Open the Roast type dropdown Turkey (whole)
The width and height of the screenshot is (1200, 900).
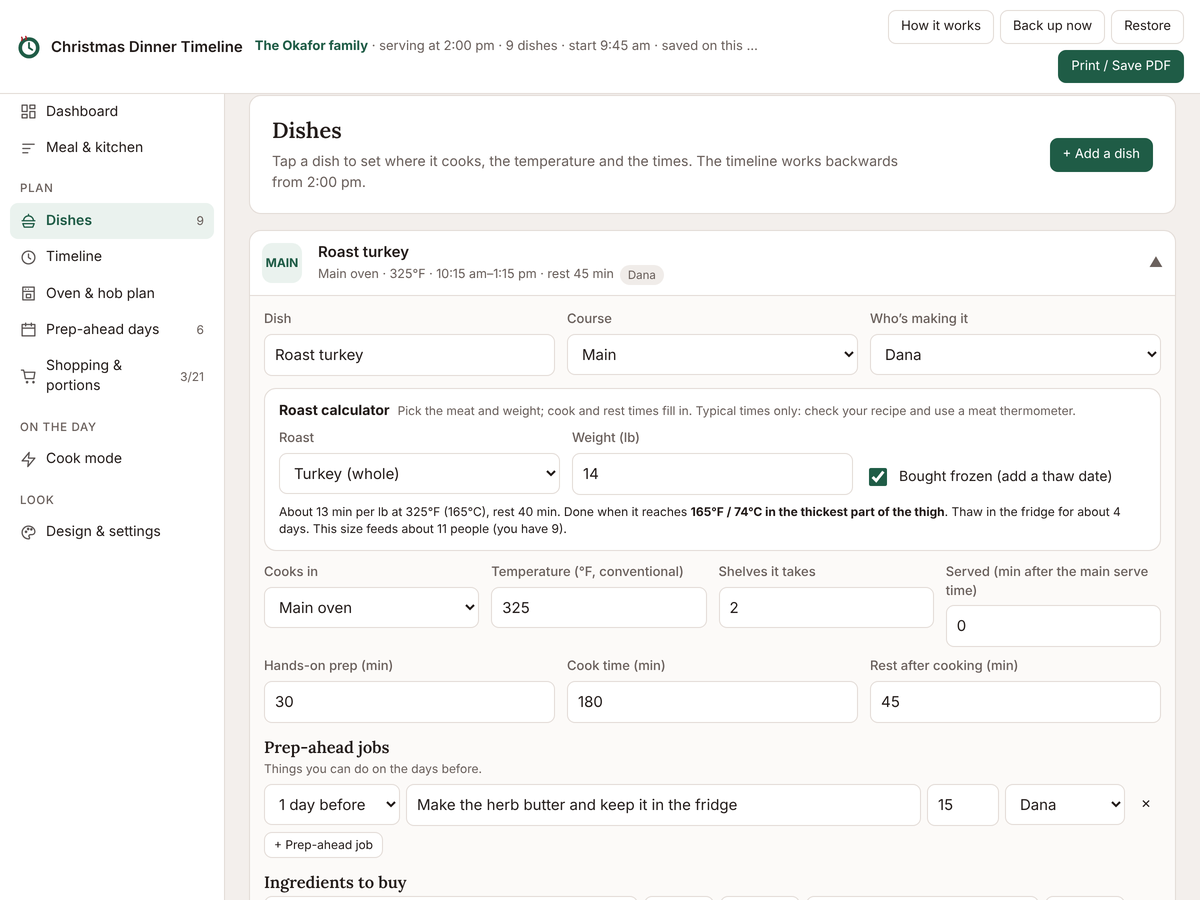[419, 474]
